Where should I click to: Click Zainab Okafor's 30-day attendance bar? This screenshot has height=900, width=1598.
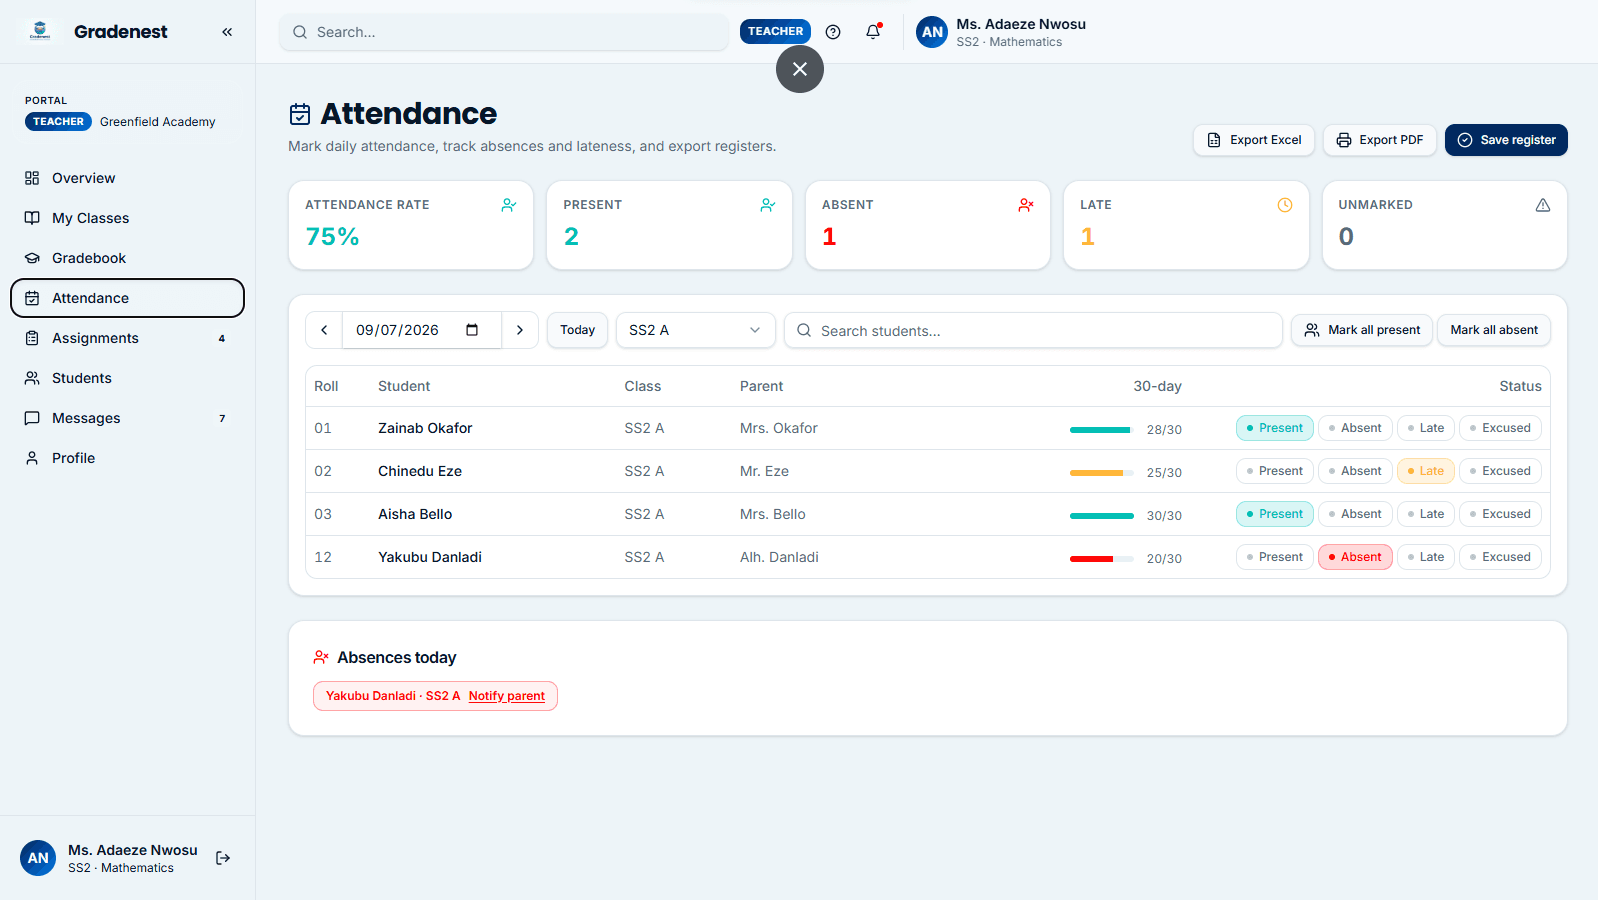1101,430
